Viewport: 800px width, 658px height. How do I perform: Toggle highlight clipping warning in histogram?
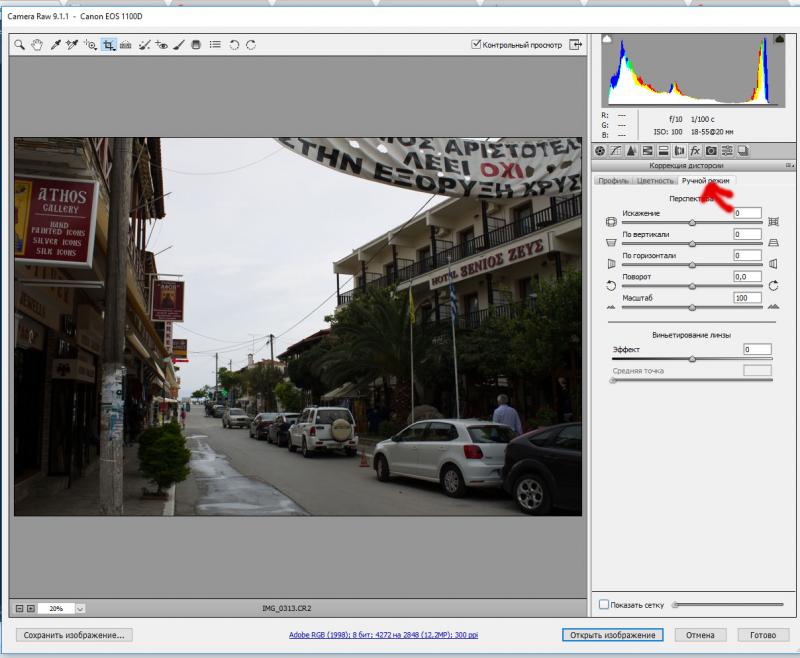(779, 39)
